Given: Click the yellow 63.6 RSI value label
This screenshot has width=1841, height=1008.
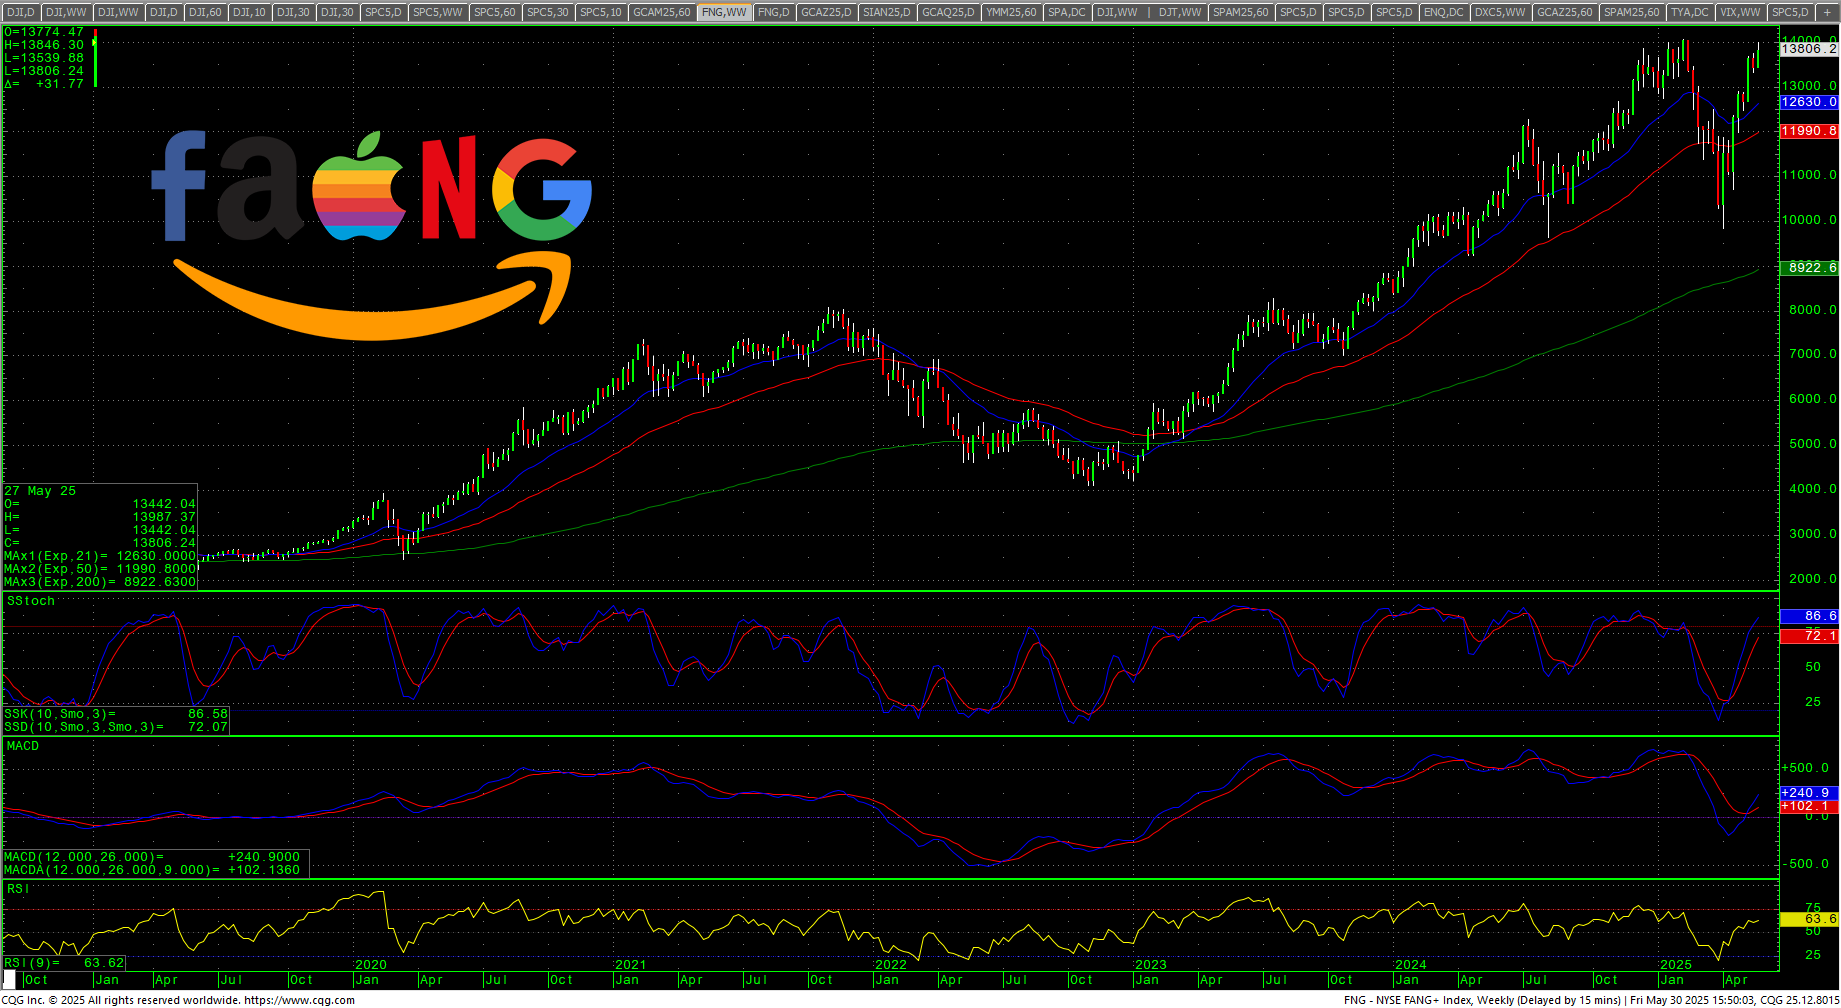Looking at the screenshot, I should 1809,919.
